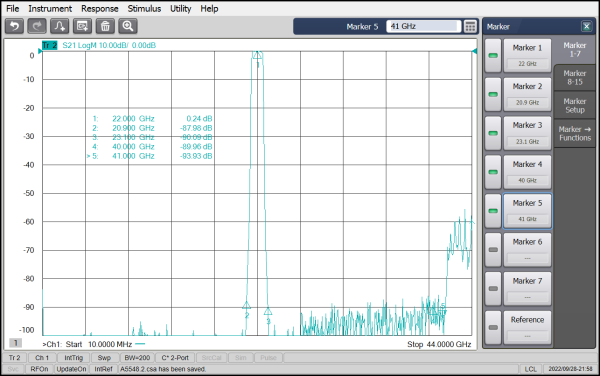Screen dimensions: 600x376
Task: Click marker readout row 4: 40.000 GHz
Action: [152, 146]
